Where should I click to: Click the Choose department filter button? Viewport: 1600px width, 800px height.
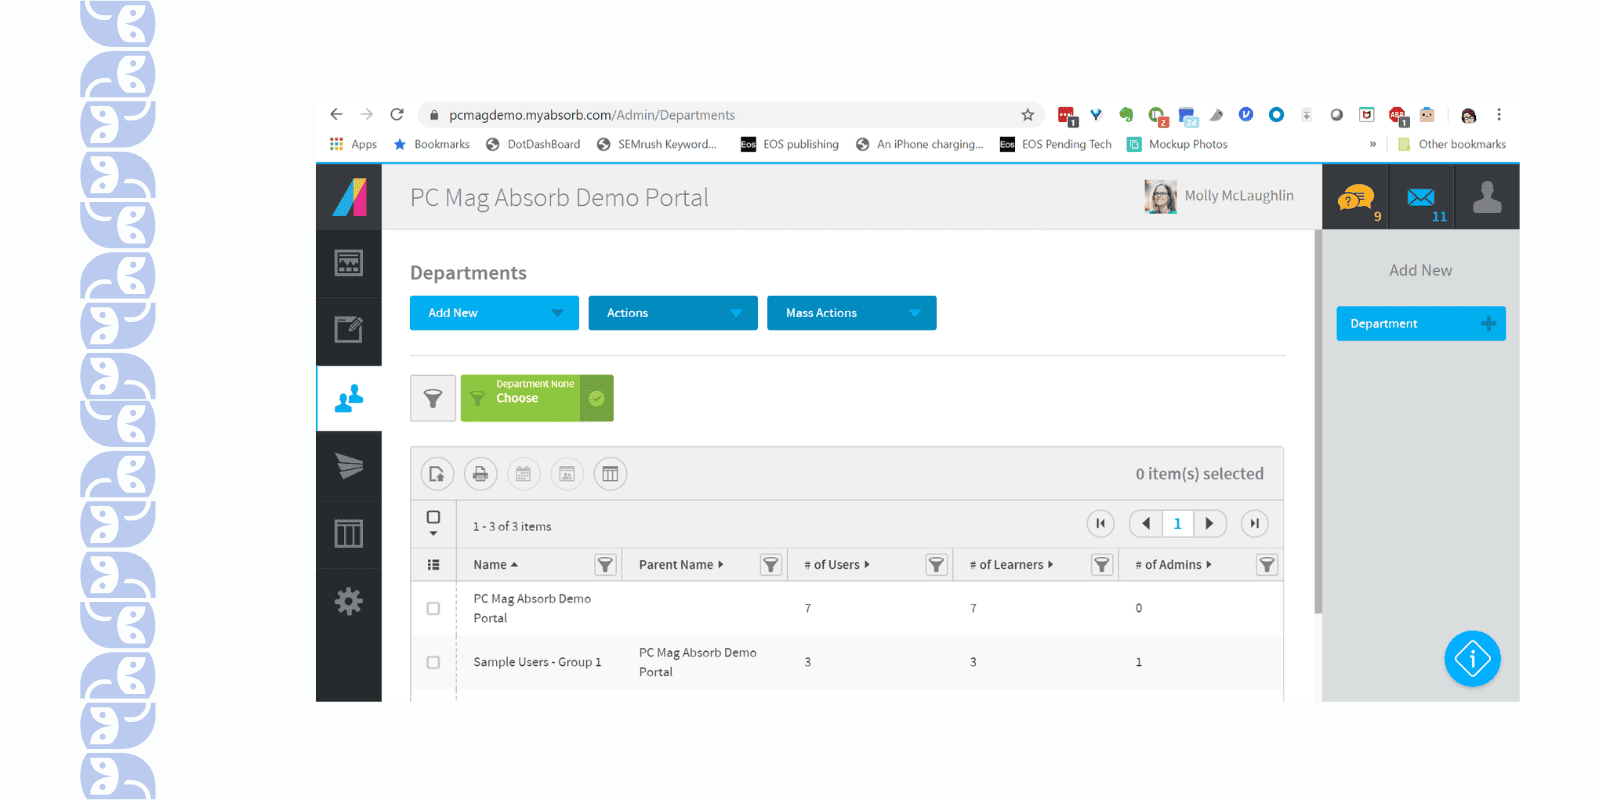pos(521,398)
